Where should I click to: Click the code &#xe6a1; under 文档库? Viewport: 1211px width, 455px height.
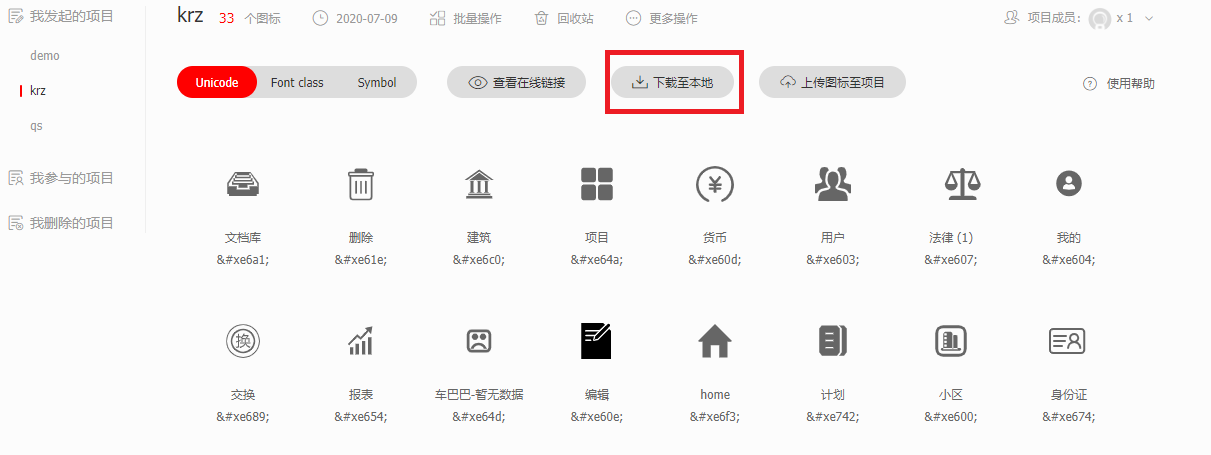click(x=243, y=259)
